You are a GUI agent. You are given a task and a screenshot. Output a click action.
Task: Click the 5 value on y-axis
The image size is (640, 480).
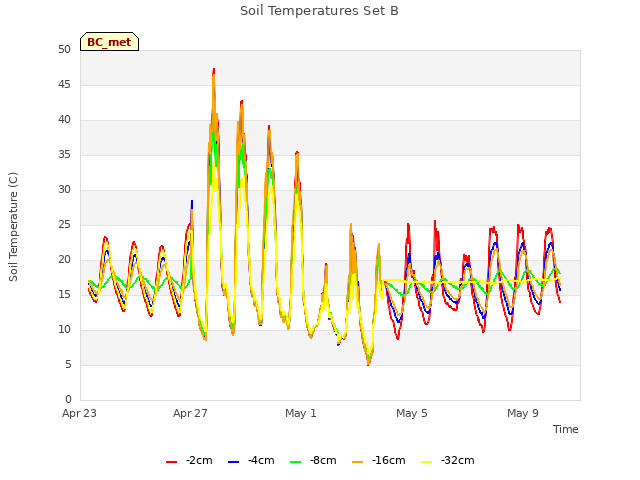pyautogui.click(x=68, y=364)
